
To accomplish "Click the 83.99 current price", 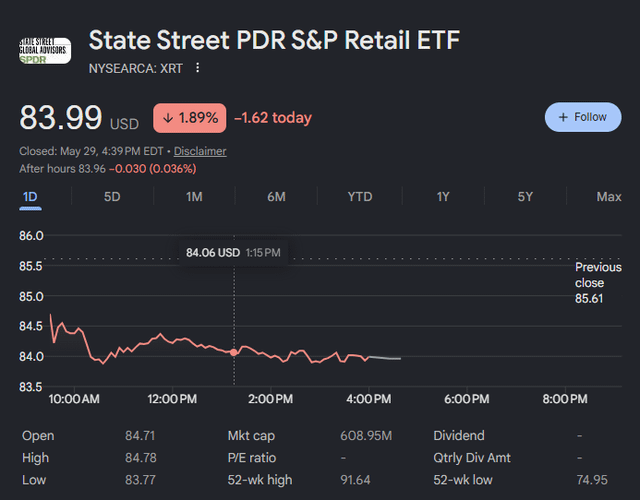I will tap(61, 118).
